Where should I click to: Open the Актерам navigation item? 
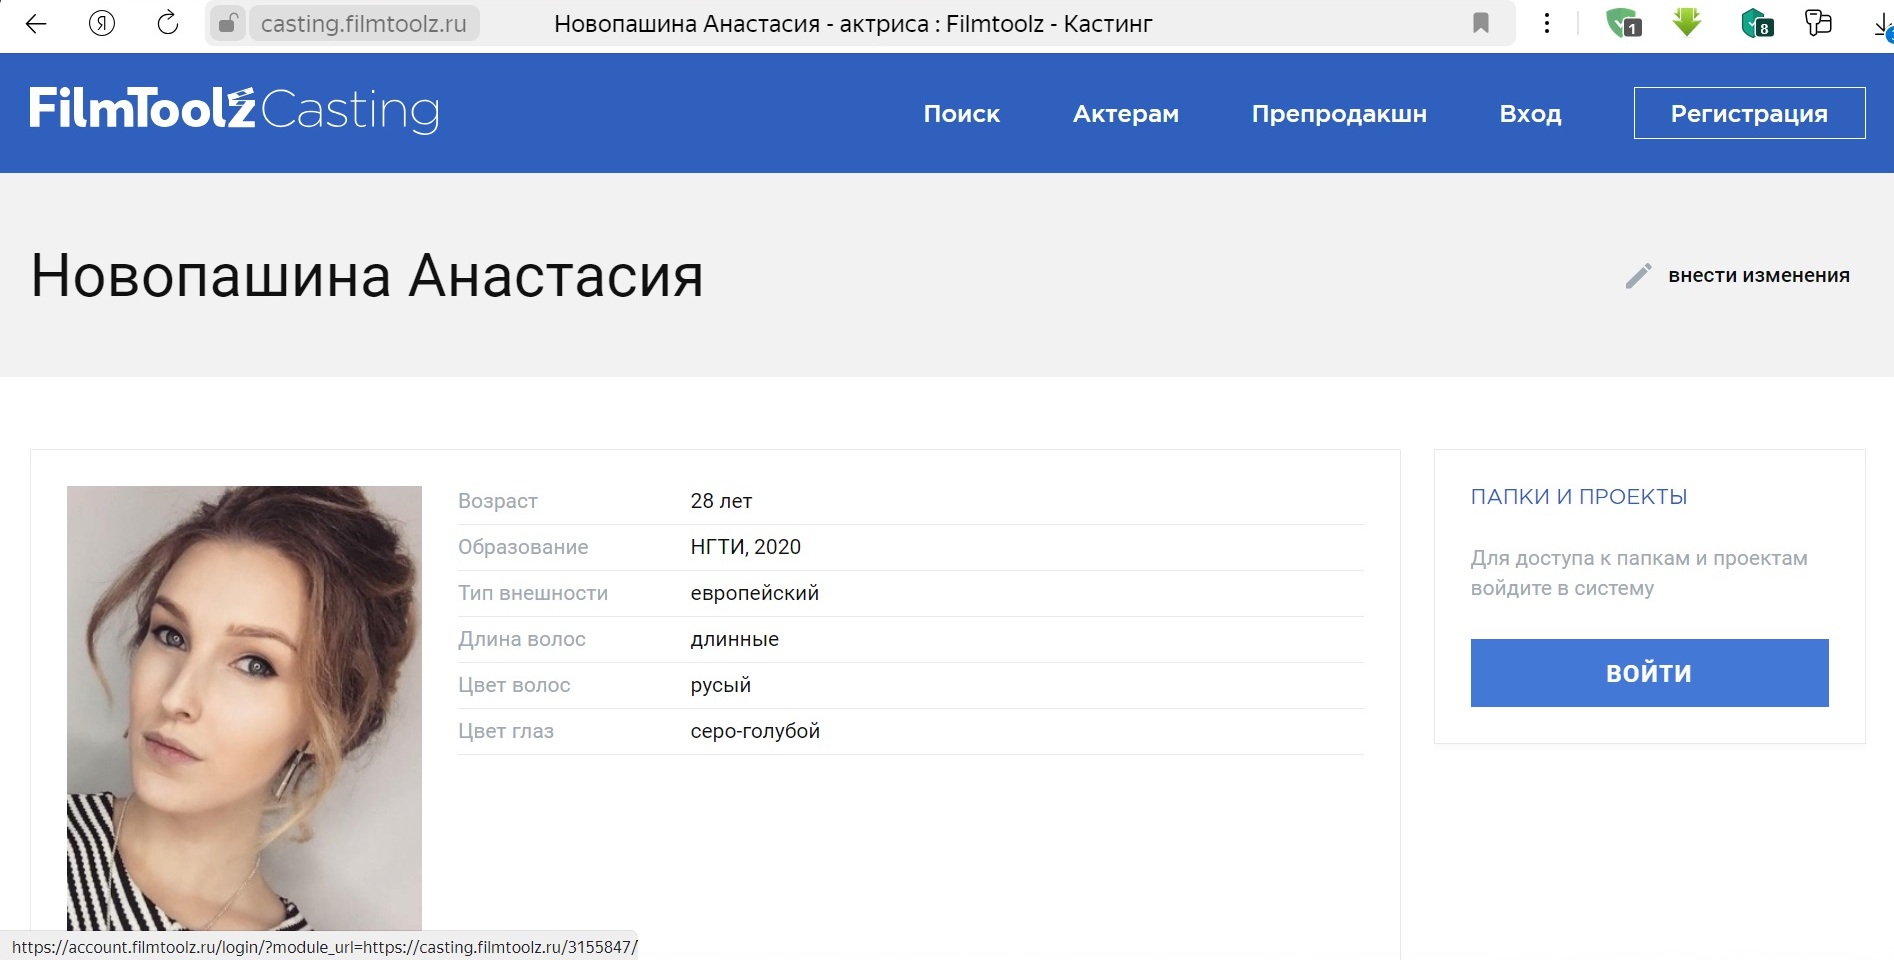coord(1125,114)
